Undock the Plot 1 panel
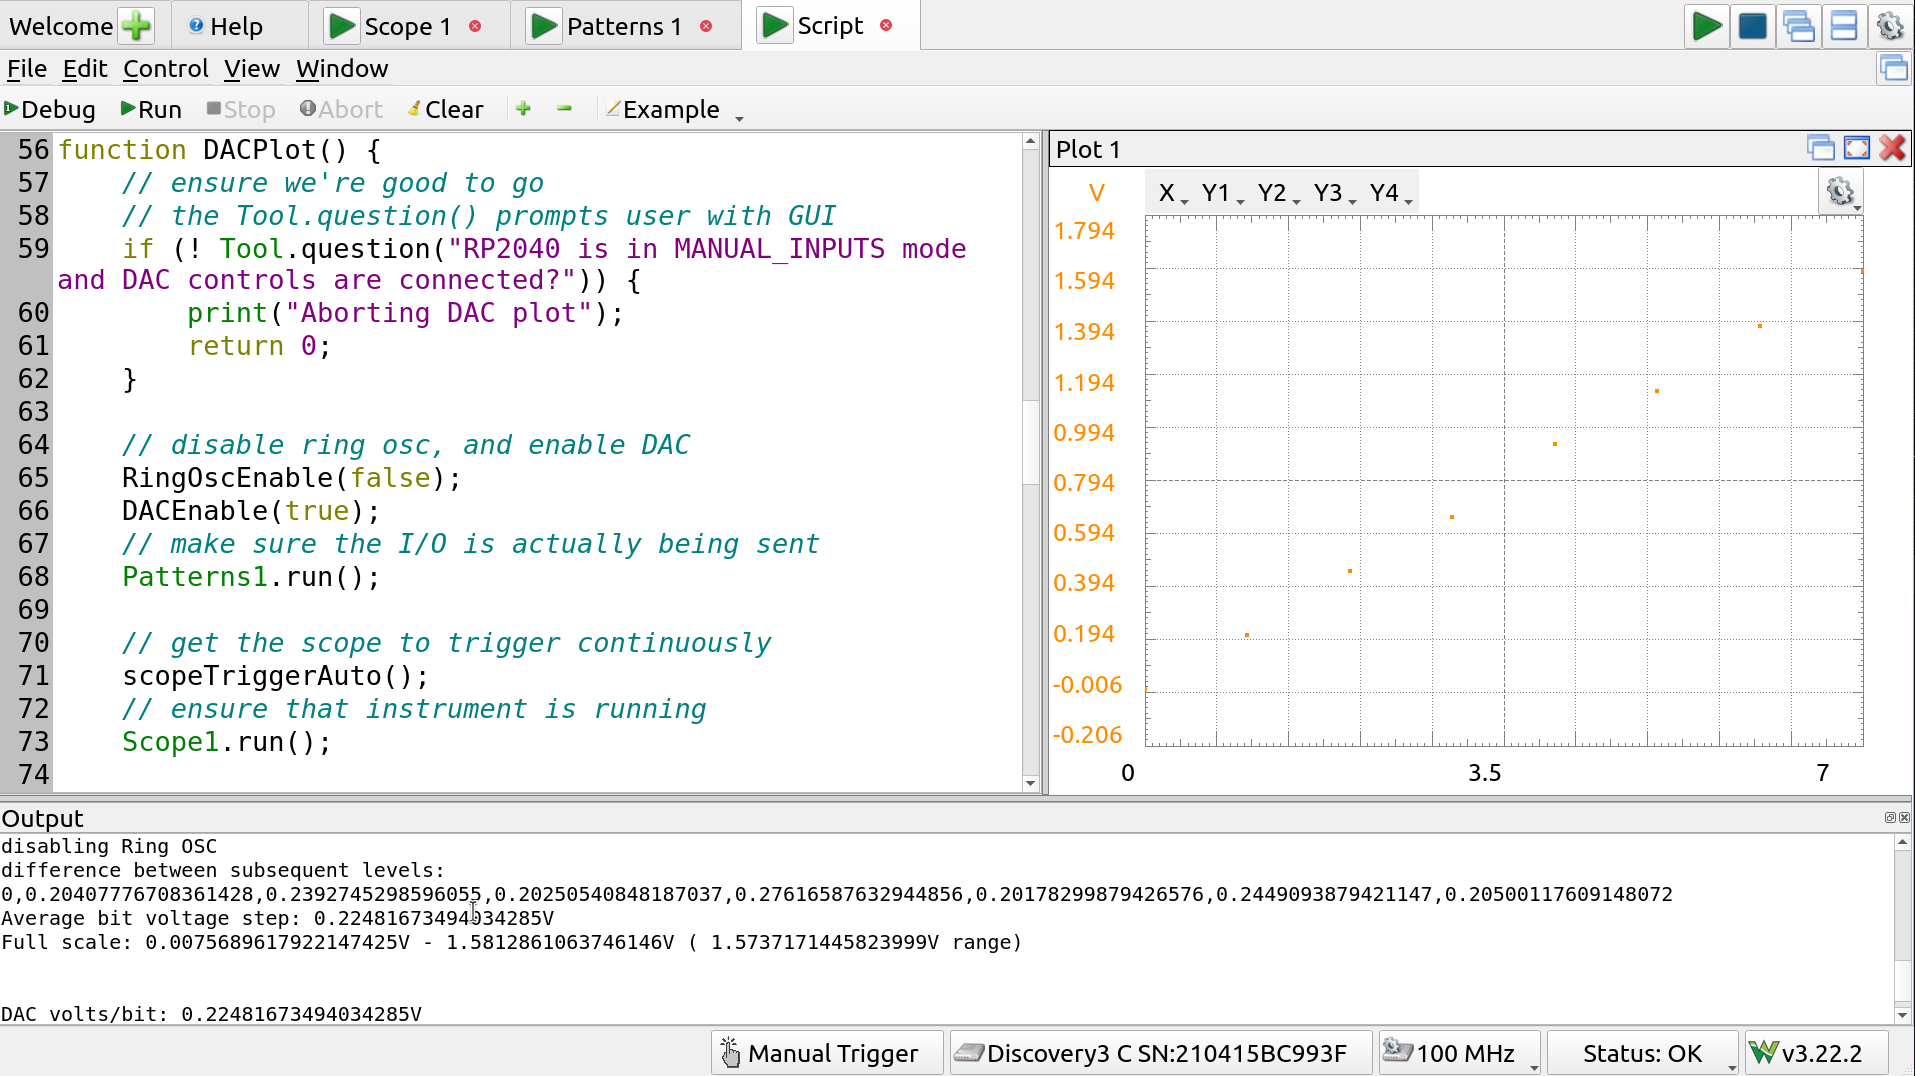Screen dimensions: 1915x1076 point(1820,149)
